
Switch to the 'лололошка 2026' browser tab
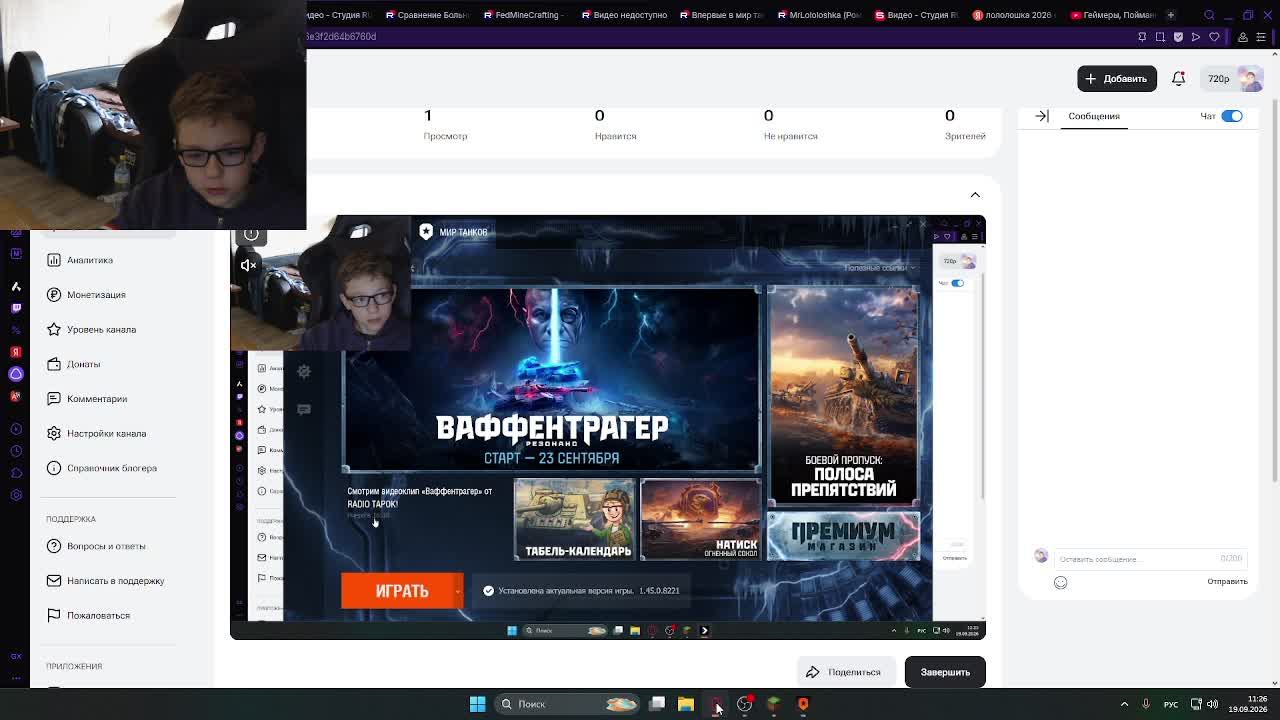coord(1013,15)
